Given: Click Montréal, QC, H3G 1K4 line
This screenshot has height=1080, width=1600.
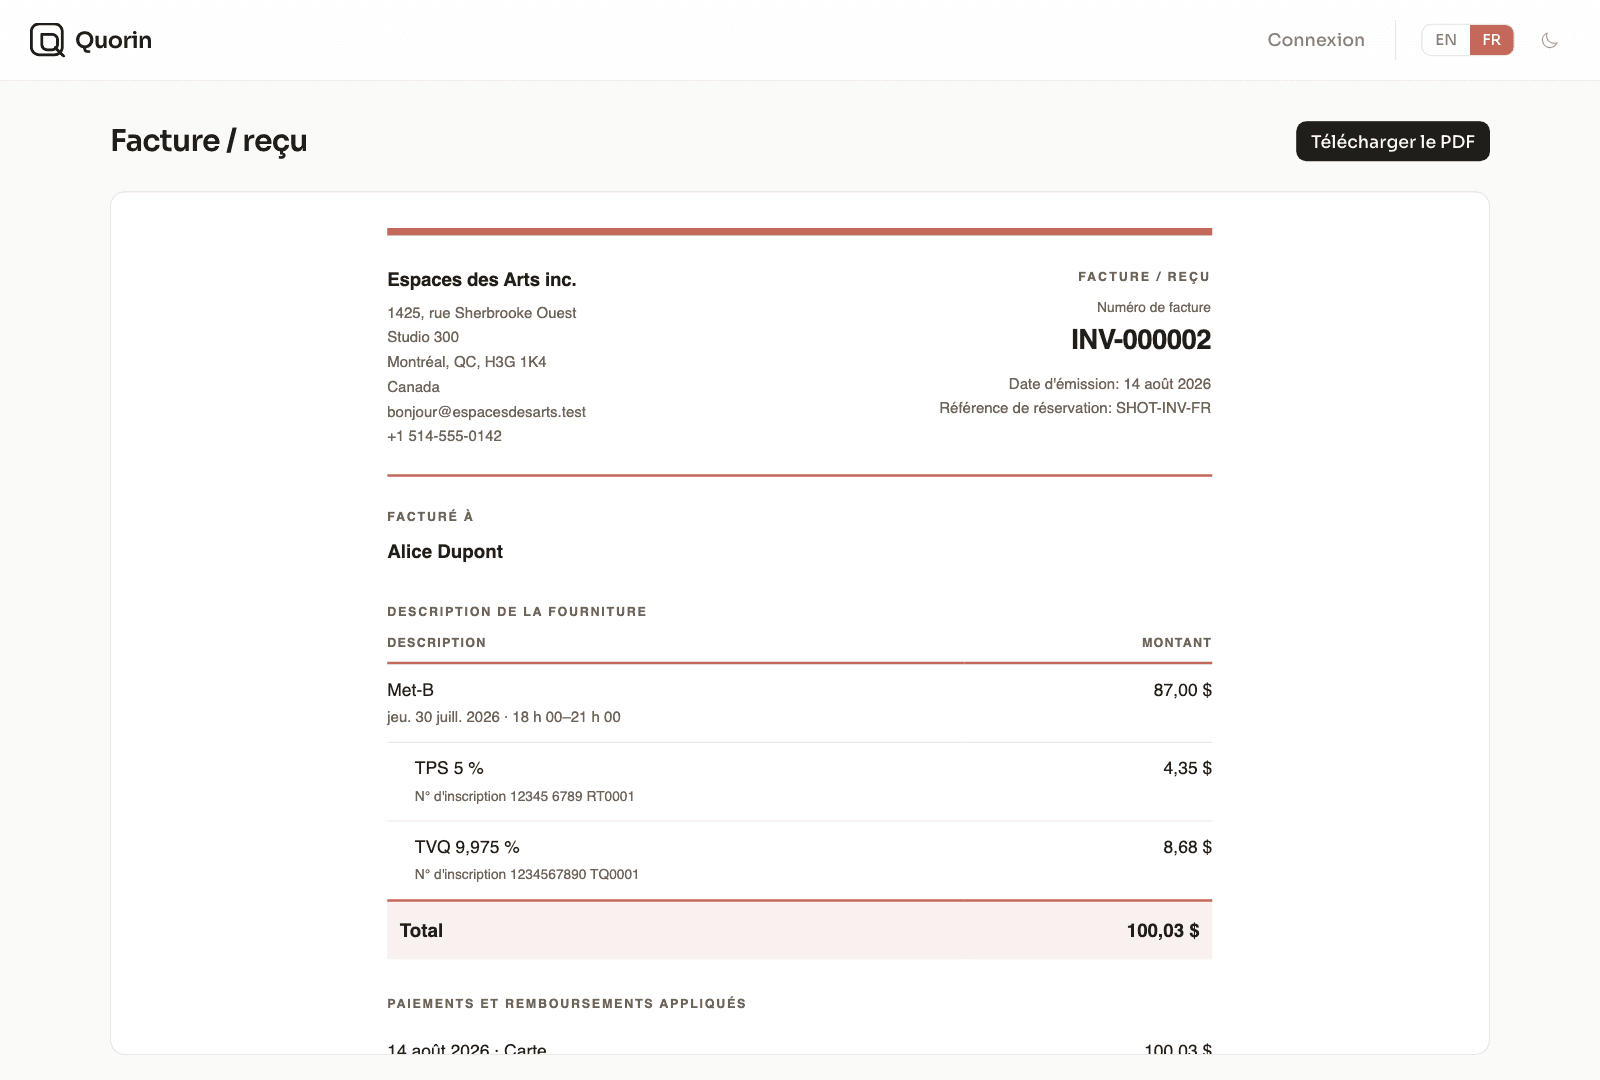Looking at the screenshot, I should (467, 362).
